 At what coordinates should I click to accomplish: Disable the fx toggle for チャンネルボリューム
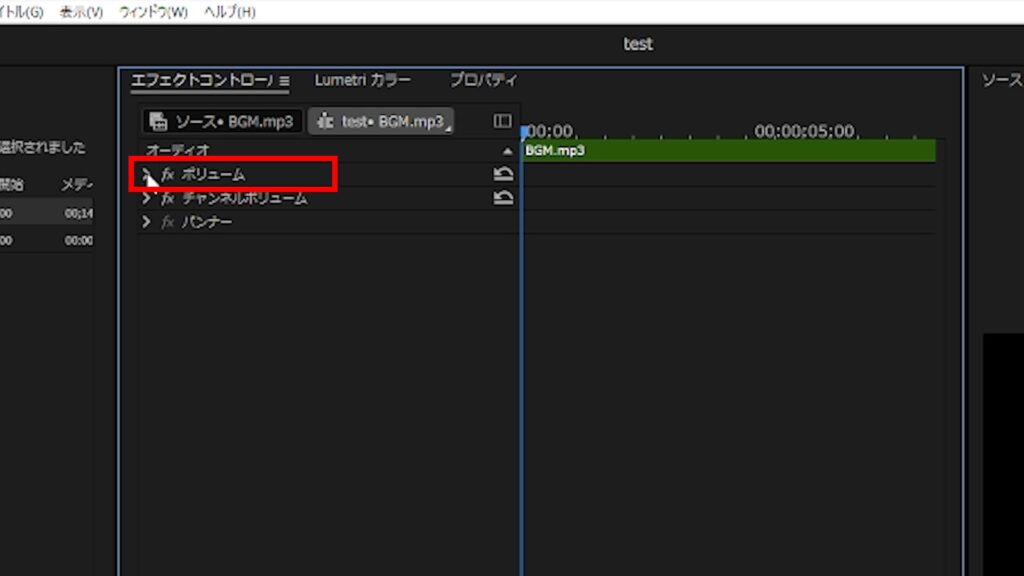tap(168, 198)
